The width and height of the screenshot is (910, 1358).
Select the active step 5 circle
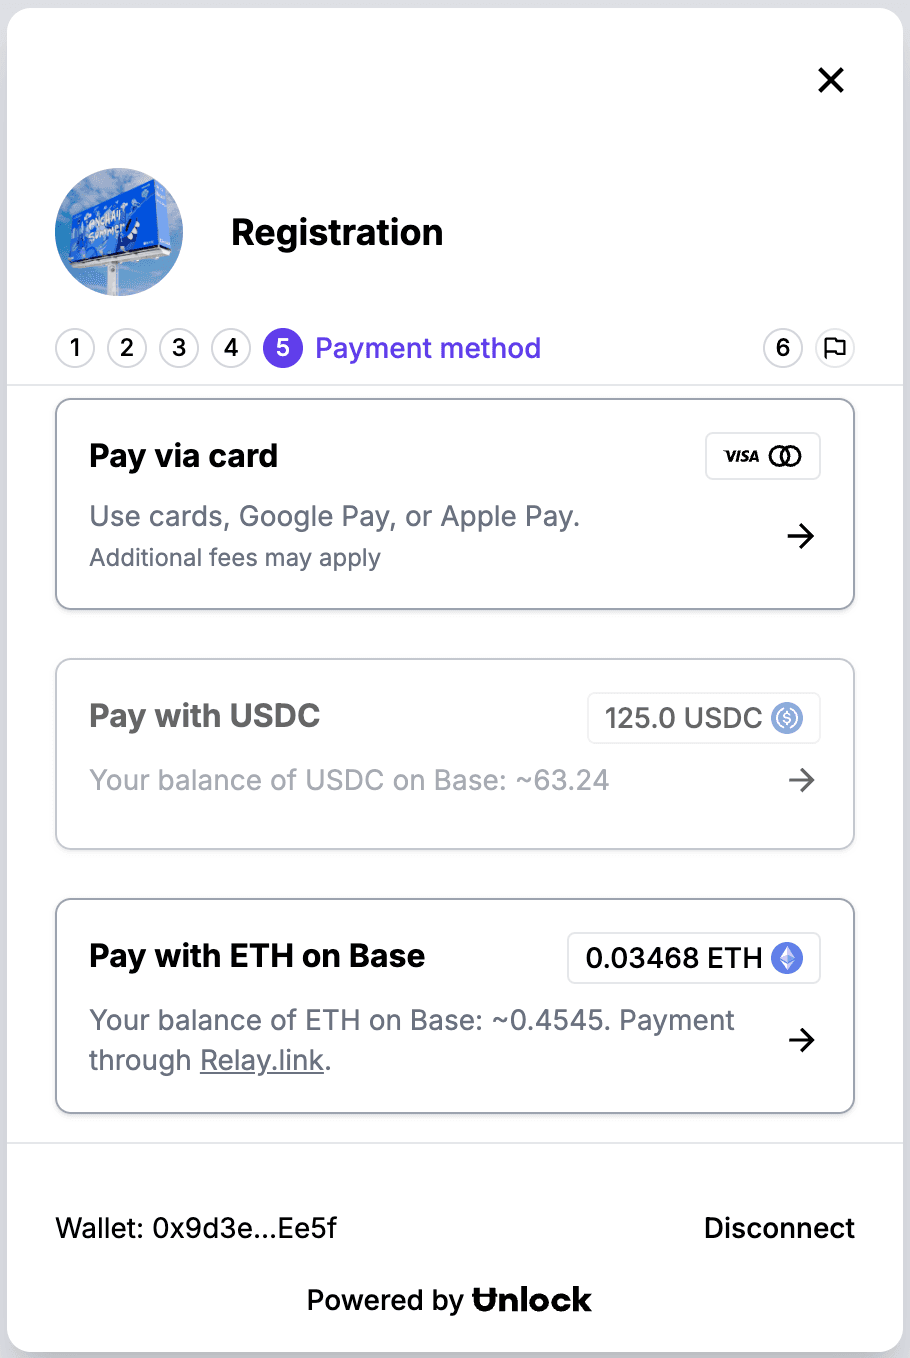(283, 348)
